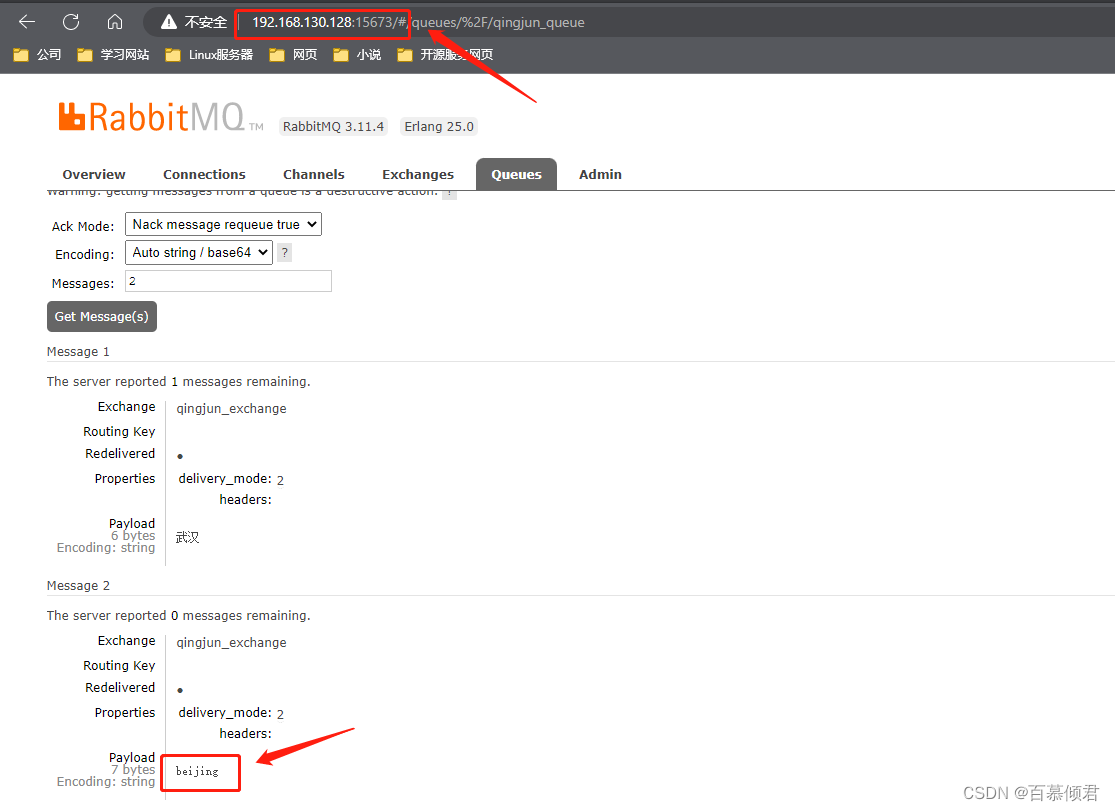Open the 开源服务网页 bookmarks folder
Image resolution: width=1115 pixels, height=811 pixels.
[x=445, y=55]
